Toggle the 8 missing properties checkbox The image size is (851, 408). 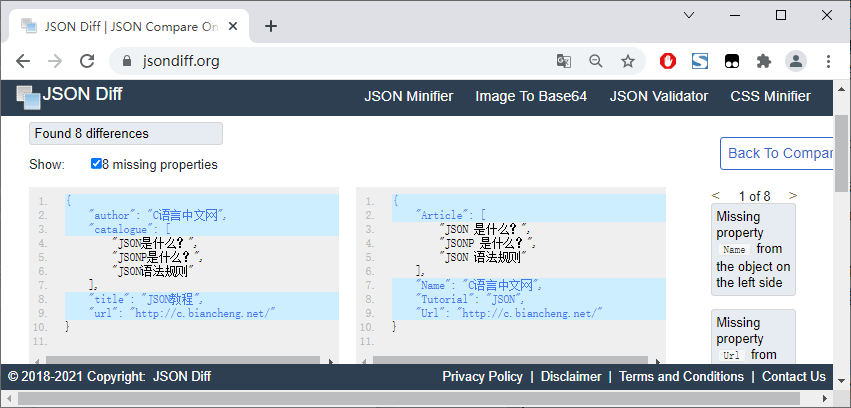[x=96, y=164]
